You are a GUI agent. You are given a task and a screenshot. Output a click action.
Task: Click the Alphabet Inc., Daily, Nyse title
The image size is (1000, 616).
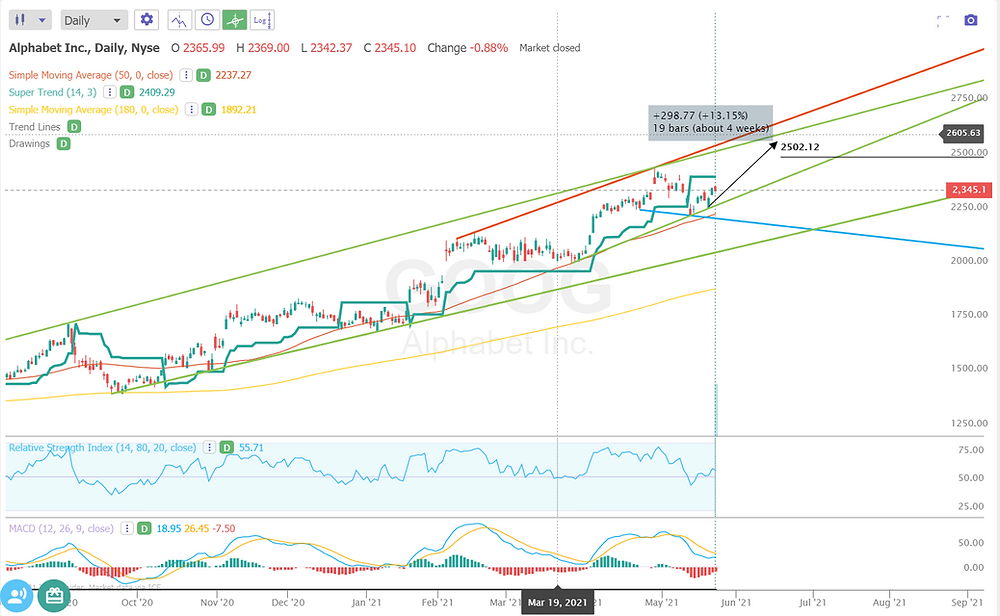[84, 48]
